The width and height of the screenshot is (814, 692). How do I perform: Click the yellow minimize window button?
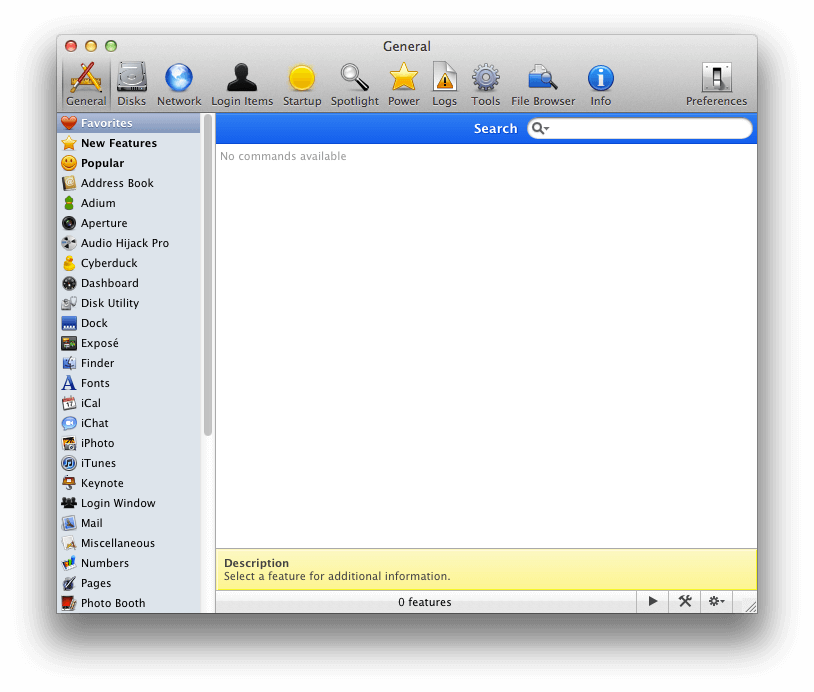(x=91, y=46)
